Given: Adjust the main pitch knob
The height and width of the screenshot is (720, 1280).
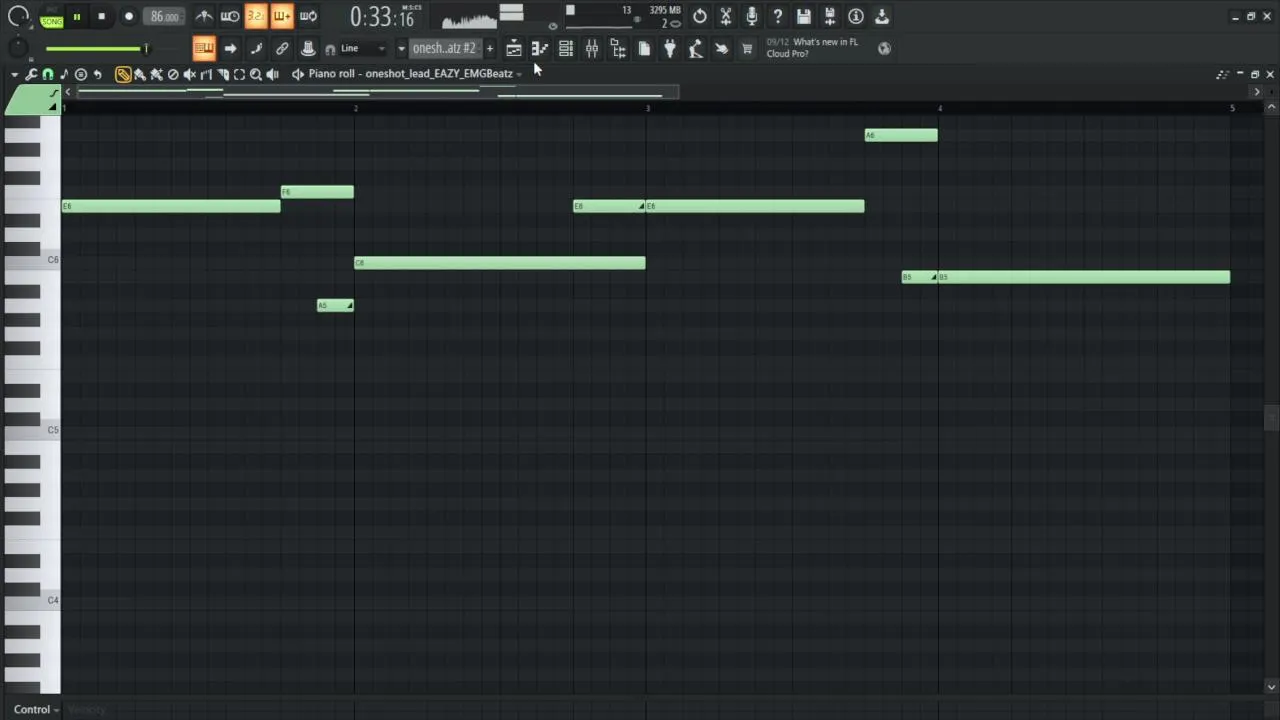Looking at the screenshot, I should [18, 48].
